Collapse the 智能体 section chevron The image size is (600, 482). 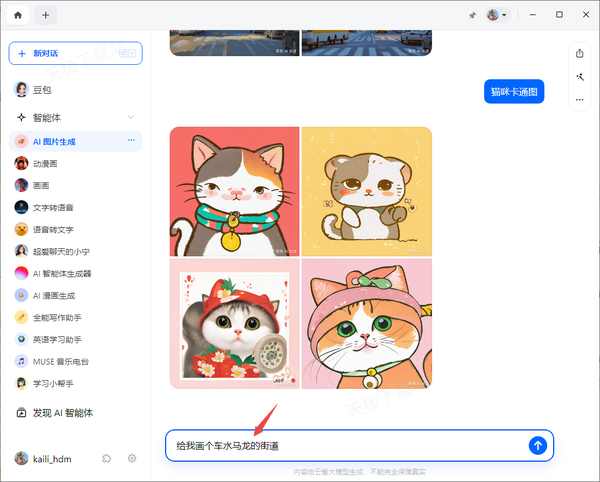(x=131, y=117)
